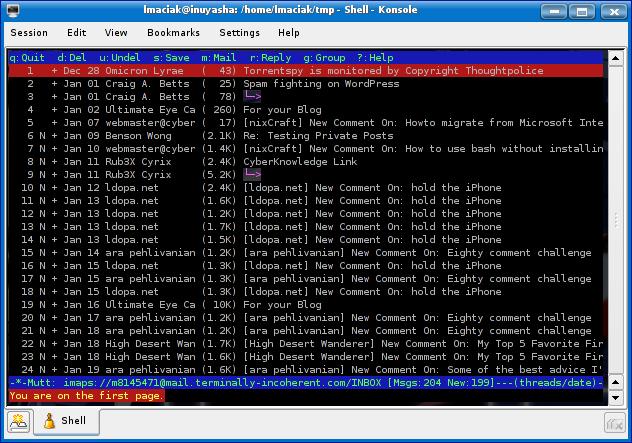The width and height of the screenshot is (632, 443).
Task: Open the View menu
Action: 116,33
